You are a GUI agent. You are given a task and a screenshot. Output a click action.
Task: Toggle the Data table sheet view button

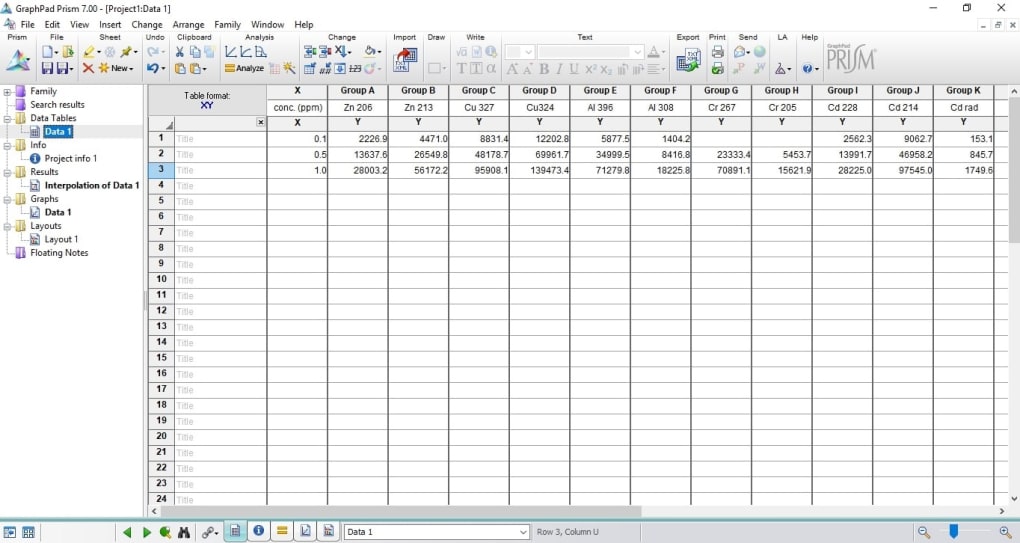235,531
